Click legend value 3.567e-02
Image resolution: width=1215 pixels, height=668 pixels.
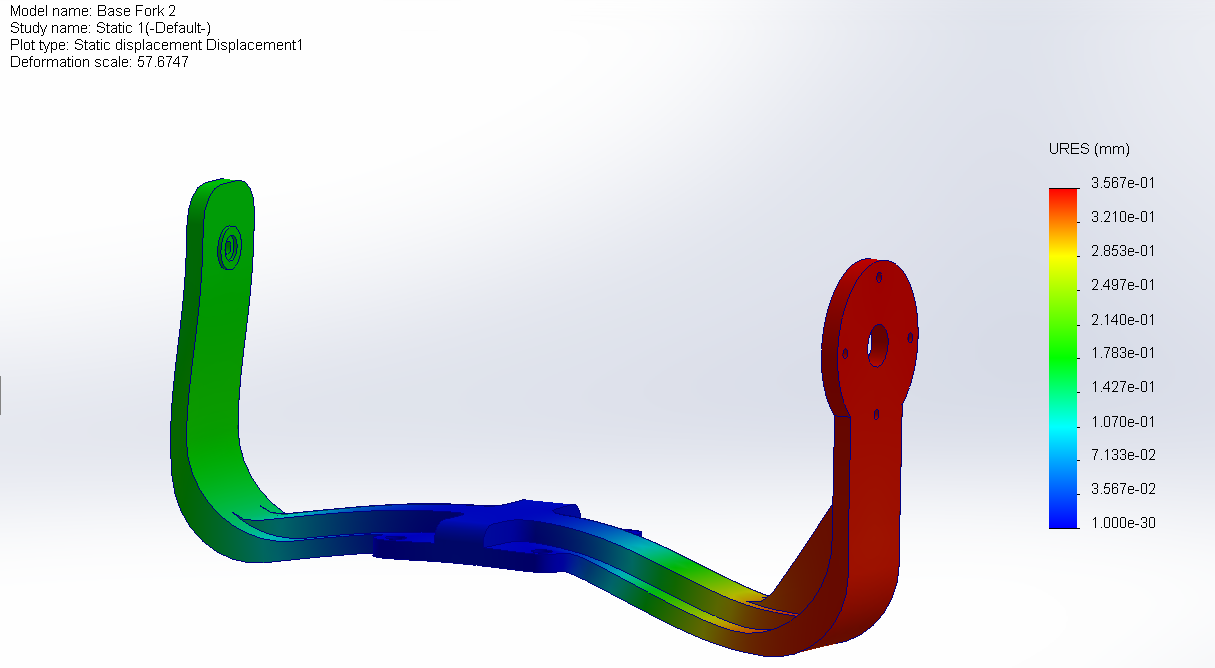[x=1124, y=489]
